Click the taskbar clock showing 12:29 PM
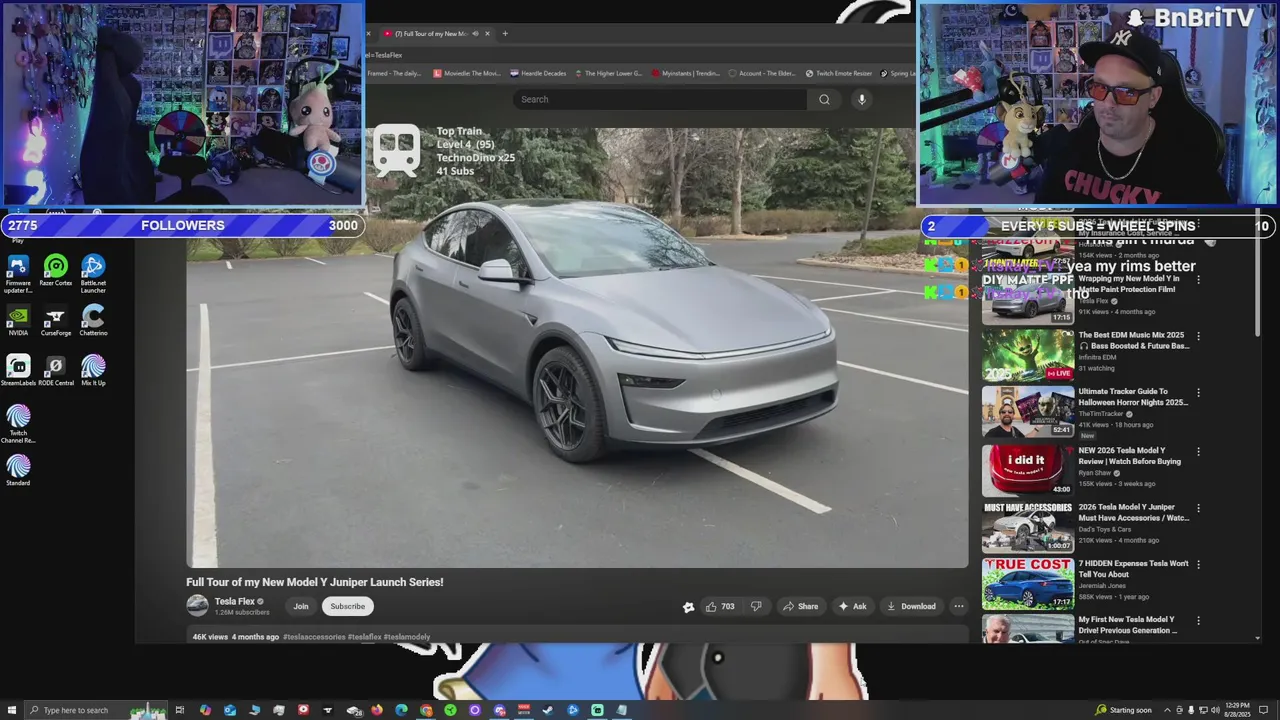The height and width of the screenshot is (720, 1280). tap(1235, 710)
